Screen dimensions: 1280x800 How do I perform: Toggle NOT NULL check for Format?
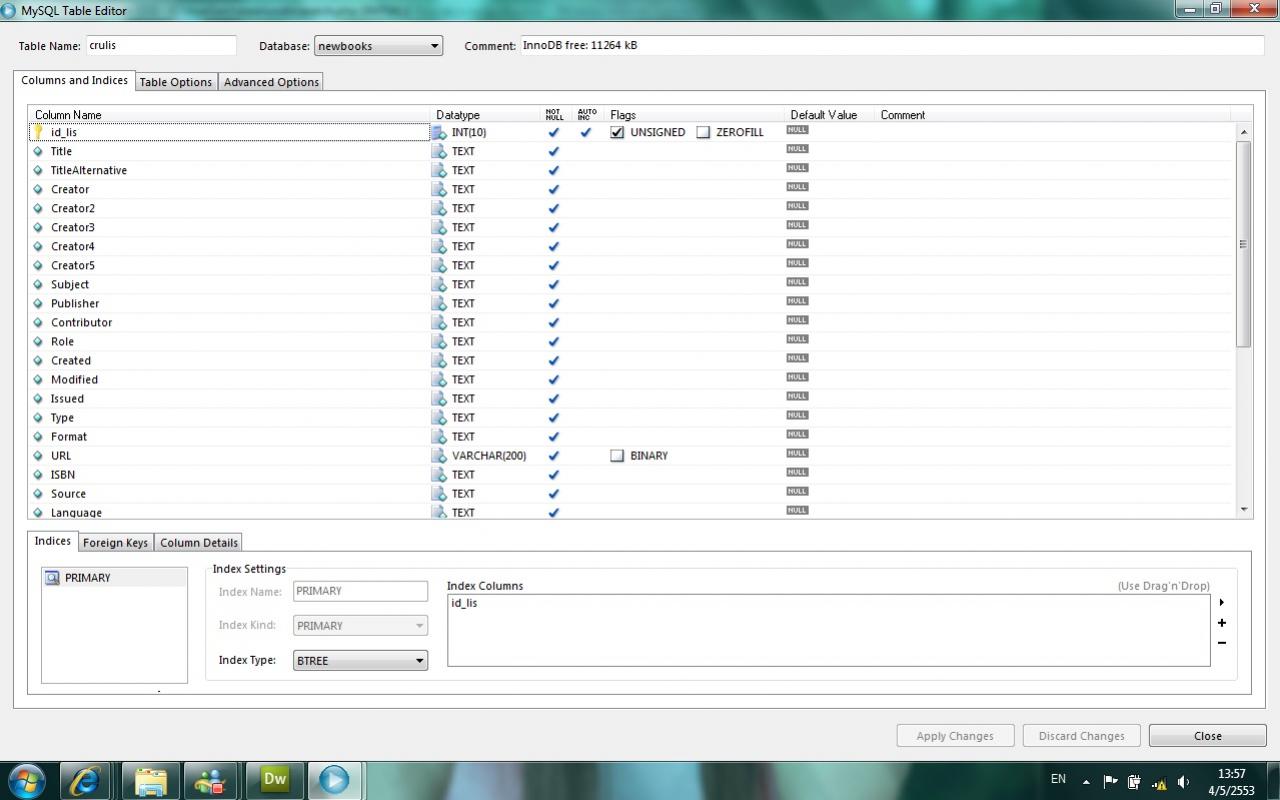[553, 436]
